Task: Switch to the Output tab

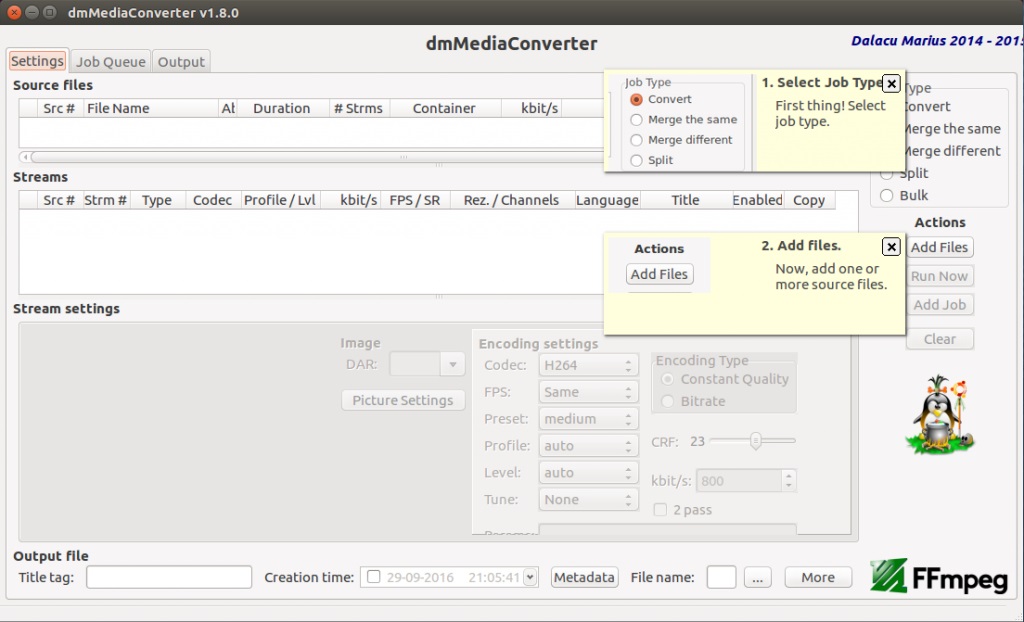Action: click(181, 62)
